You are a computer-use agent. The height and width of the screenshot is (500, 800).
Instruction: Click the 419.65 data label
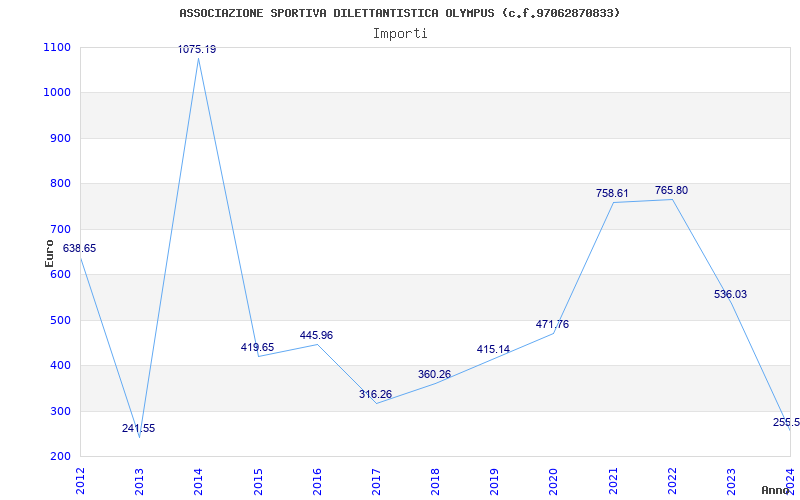coord(257,347)
